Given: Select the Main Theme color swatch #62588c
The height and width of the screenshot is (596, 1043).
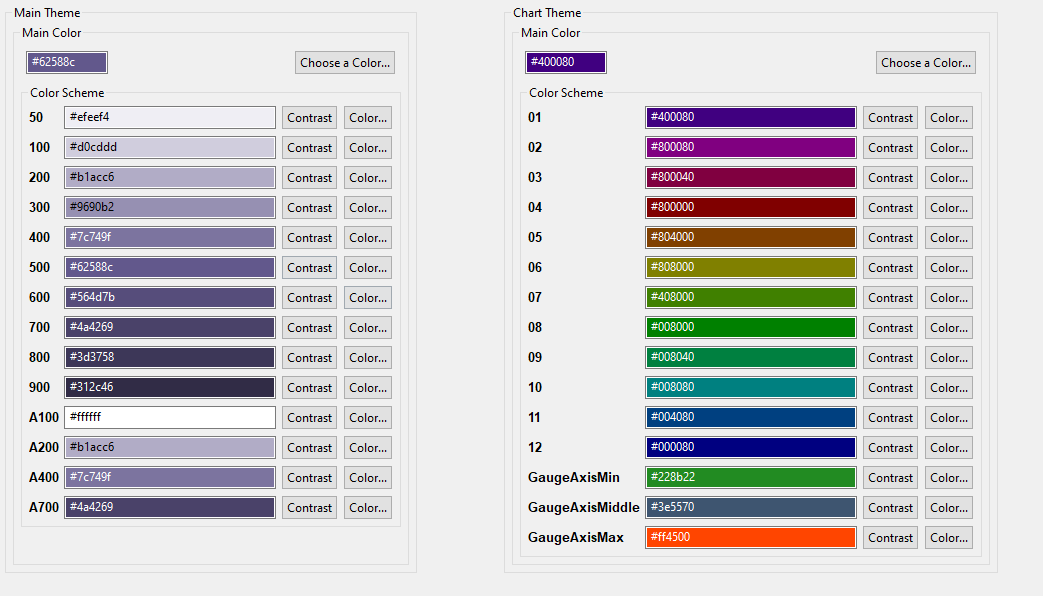Looking at the screenshot, I should [66, 62].
